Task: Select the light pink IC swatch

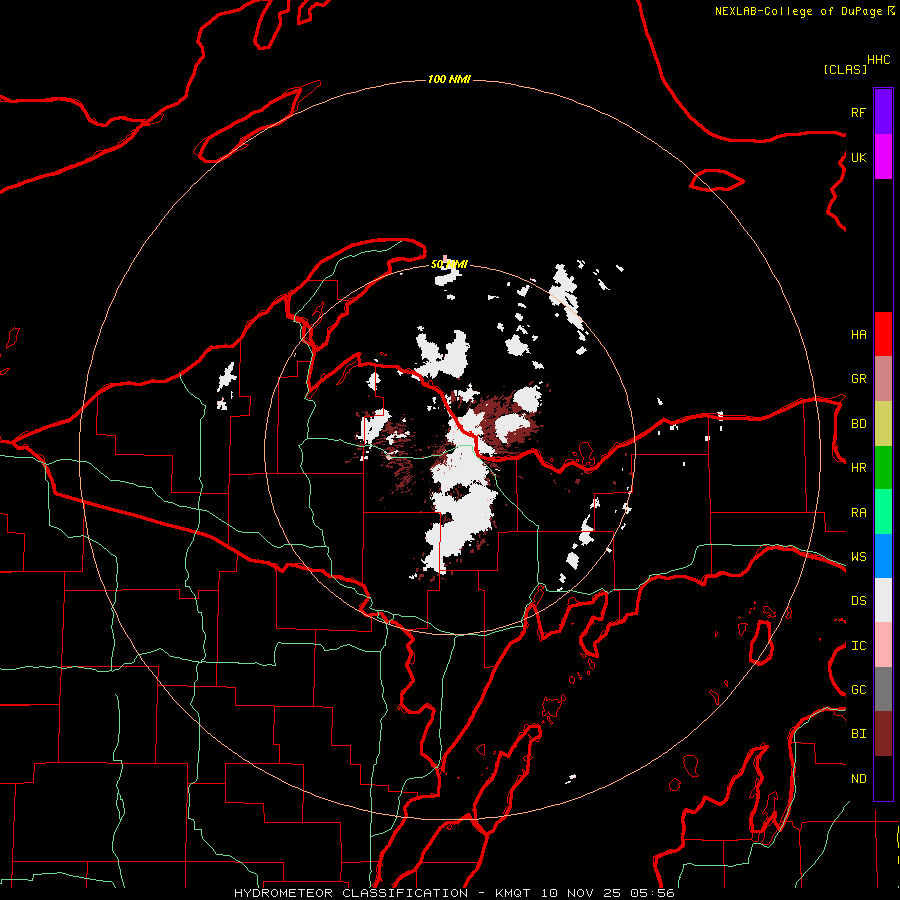Action: [x=883, y=645]
